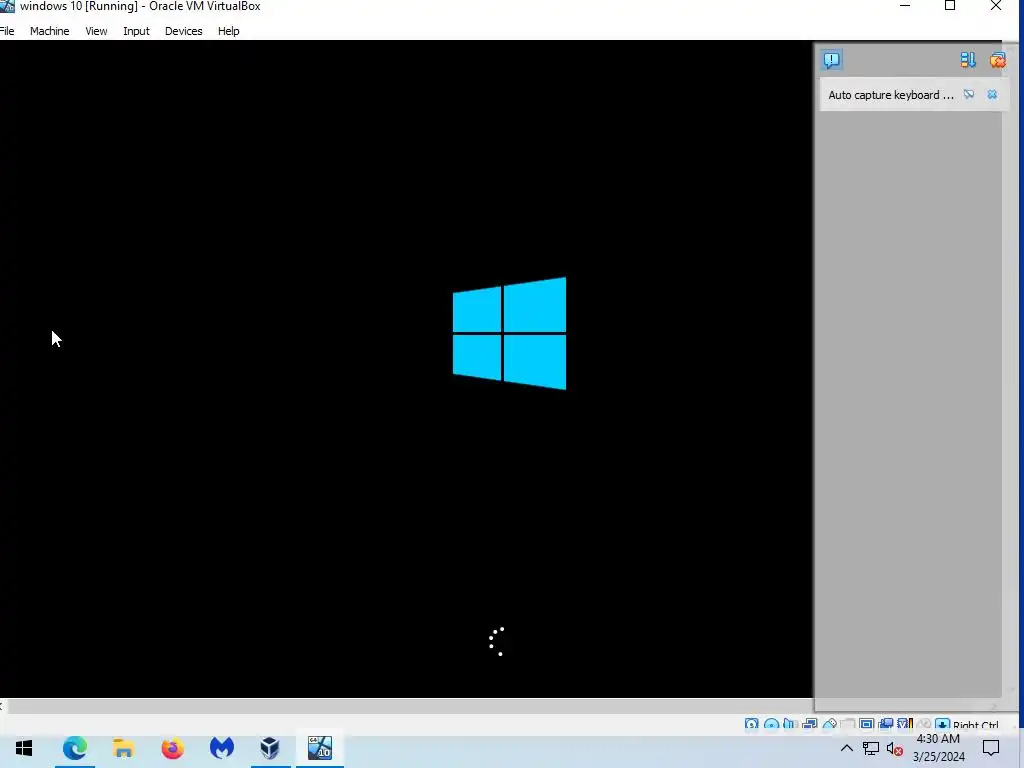Click the USB devices status icon
The width and height of the screenshot is (1024, 768).
point(829,724)
